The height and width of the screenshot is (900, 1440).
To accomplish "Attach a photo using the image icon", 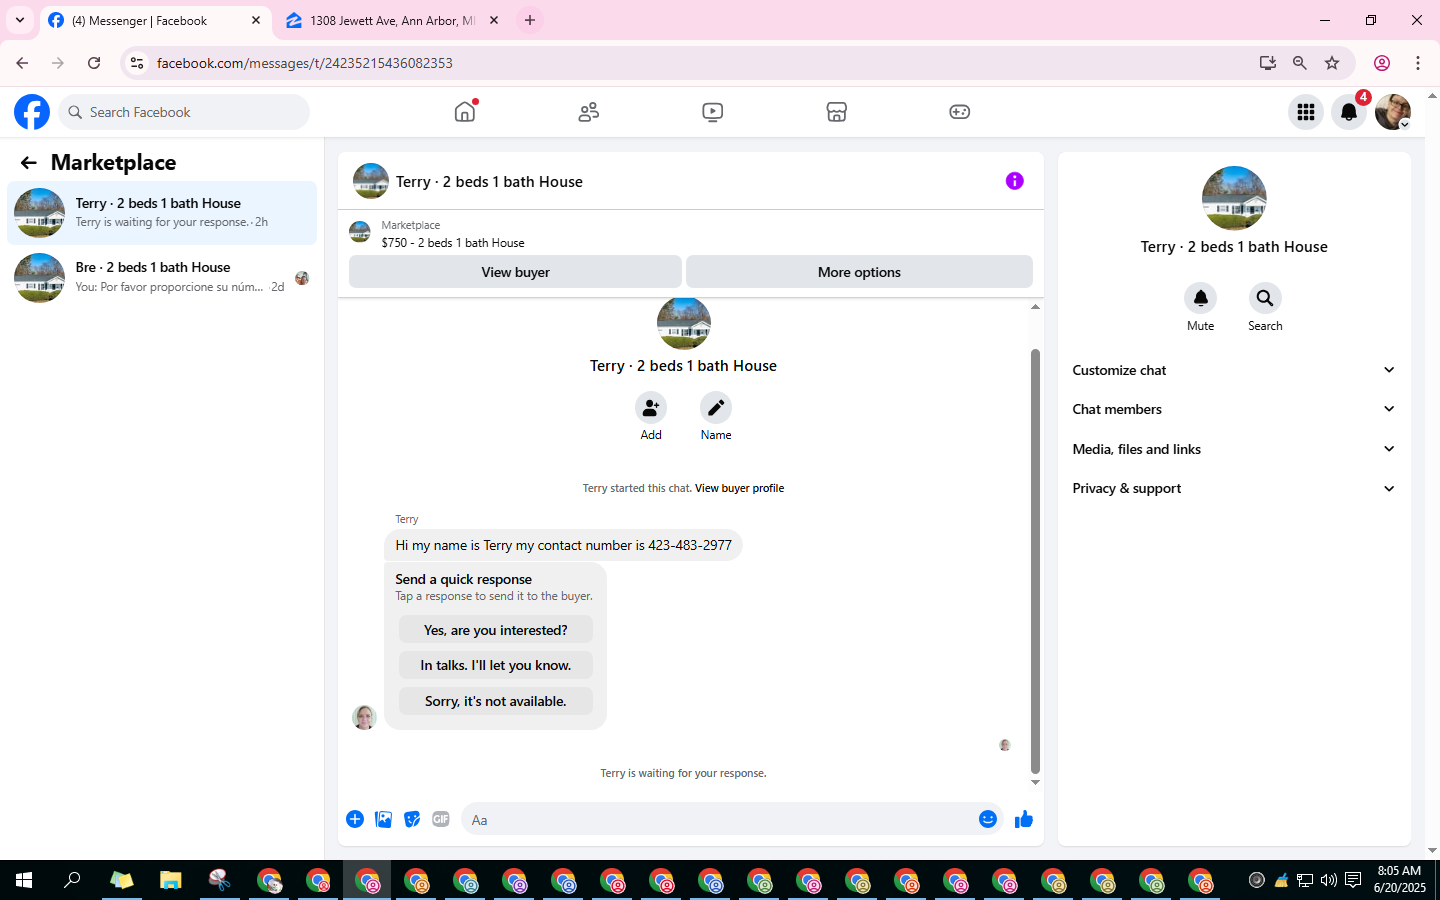I will pos(384,819).
